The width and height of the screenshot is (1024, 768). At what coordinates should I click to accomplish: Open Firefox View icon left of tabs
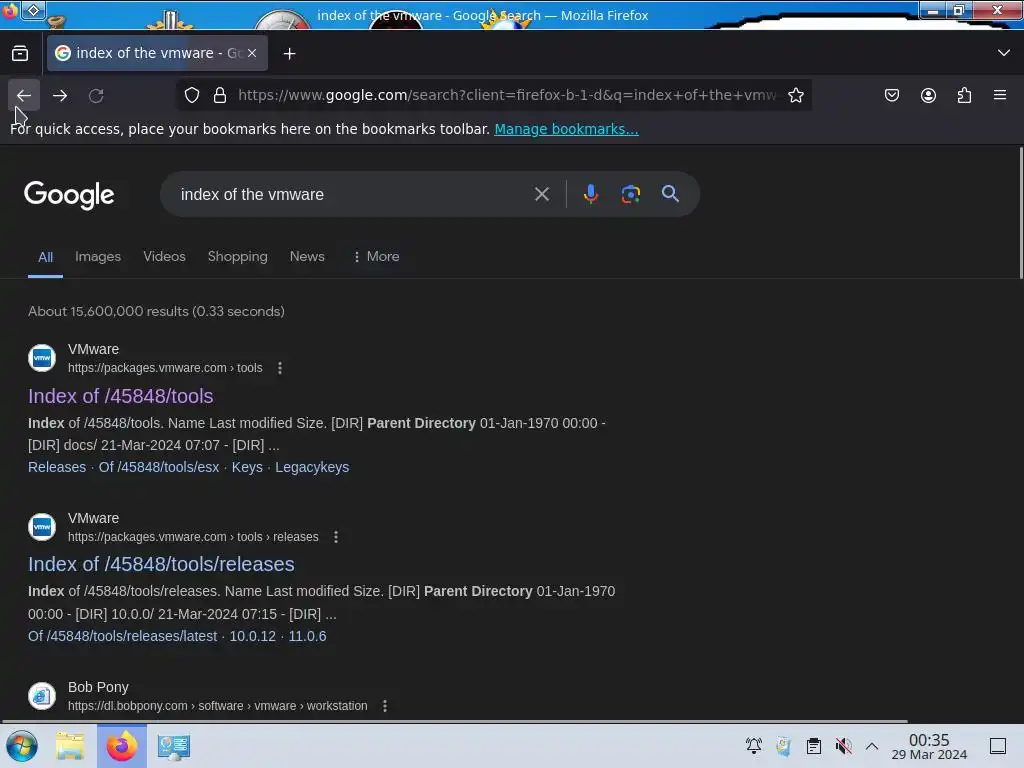point(20,54)
